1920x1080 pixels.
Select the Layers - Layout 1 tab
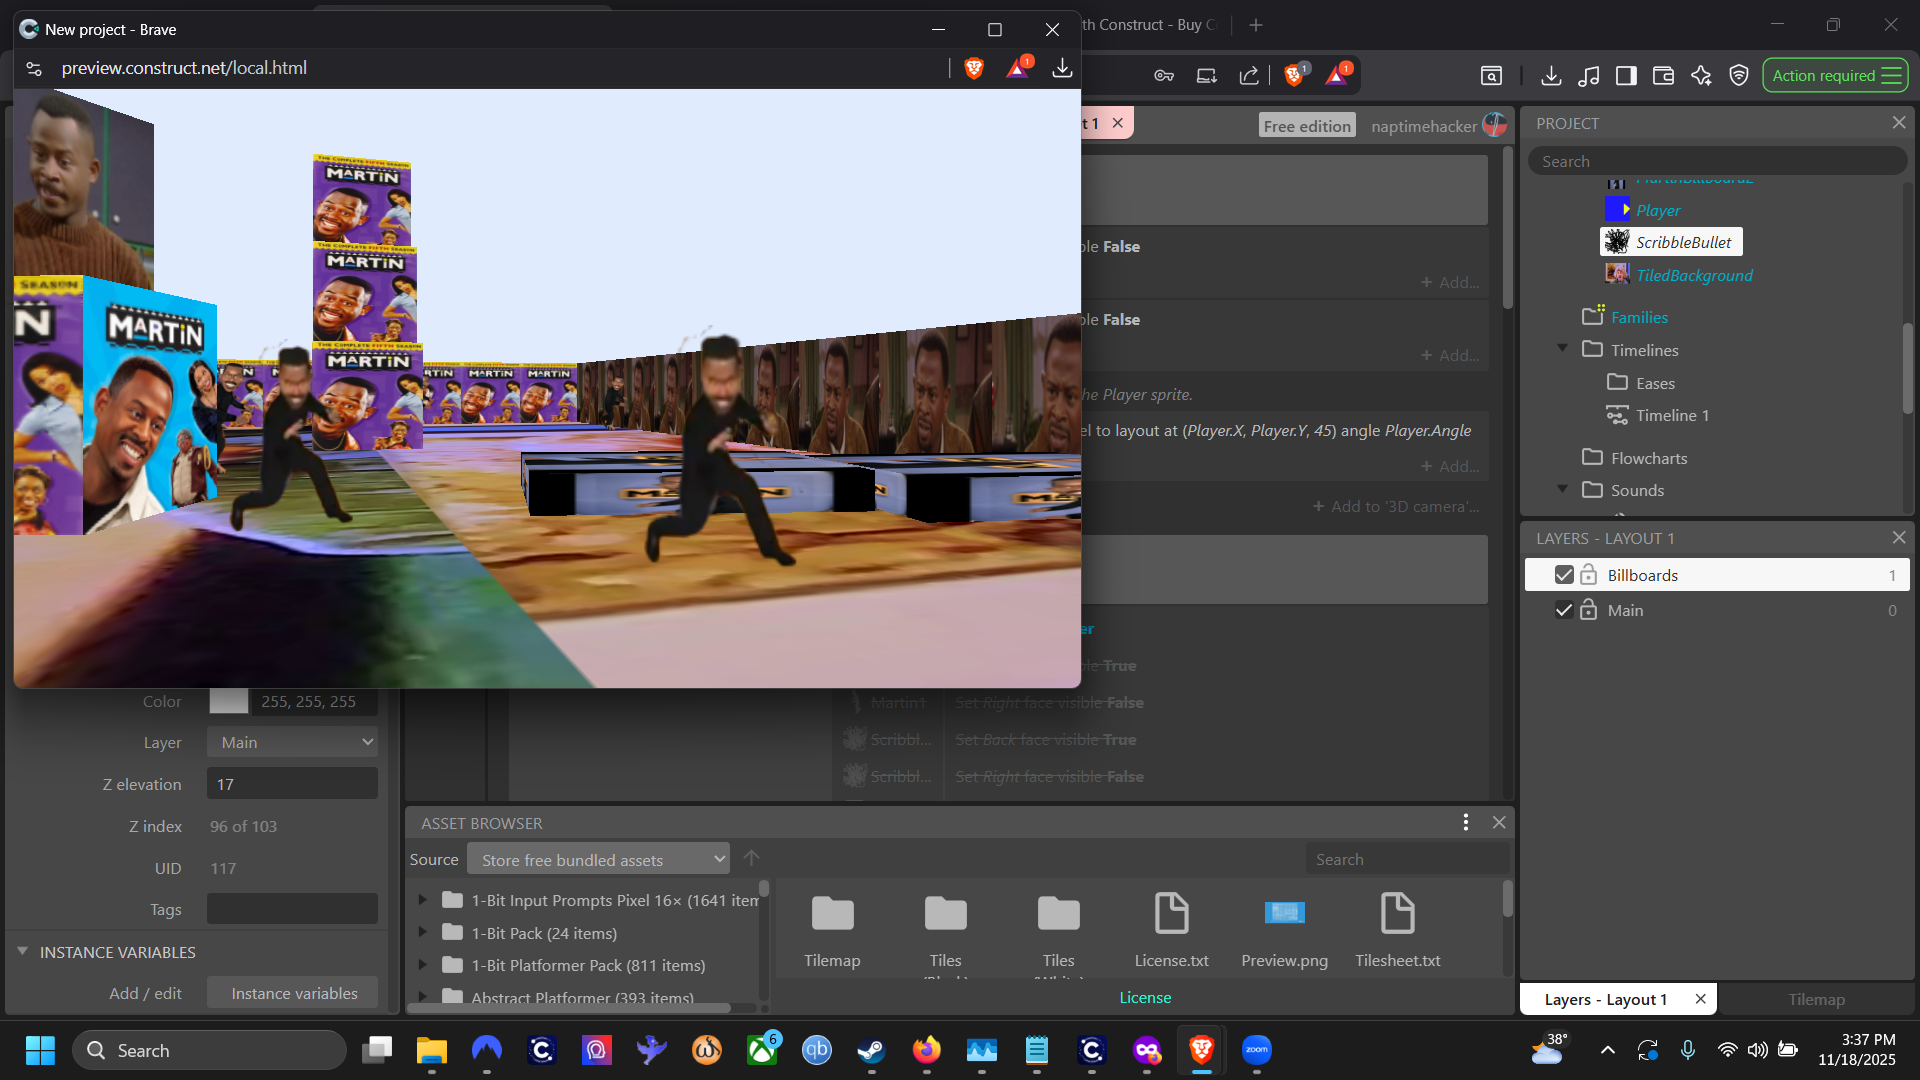[1605, 999]
